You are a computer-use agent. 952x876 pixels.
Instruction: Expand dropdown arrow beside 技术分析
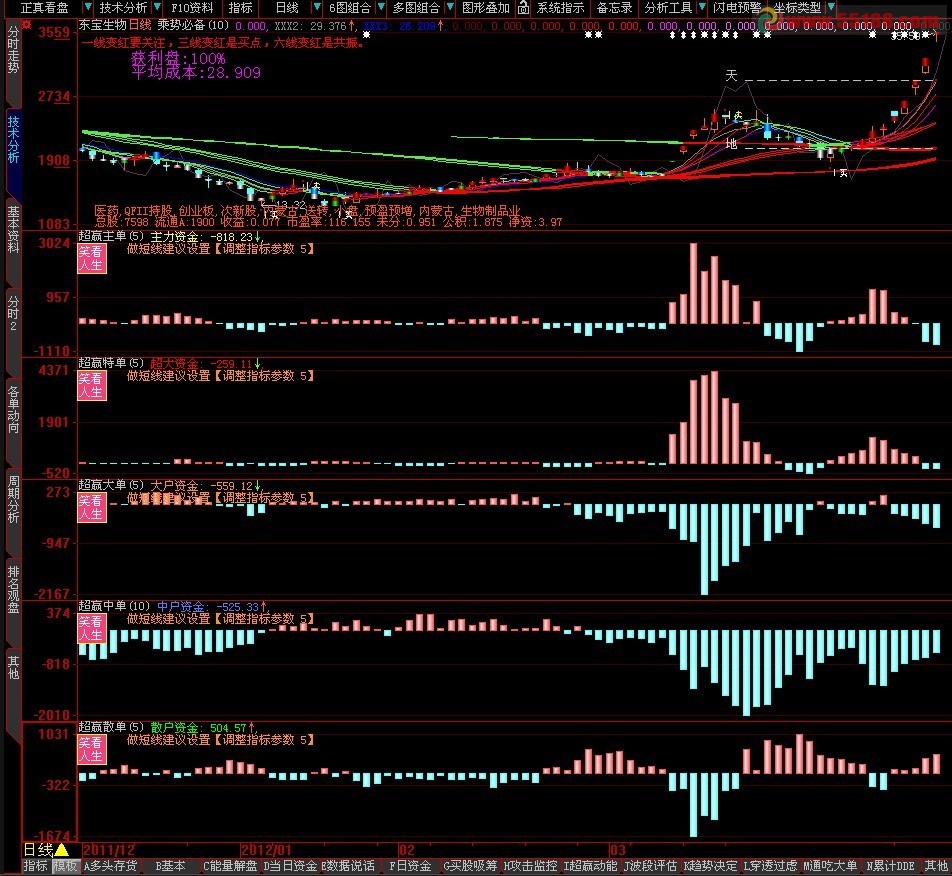coord(157,7)
